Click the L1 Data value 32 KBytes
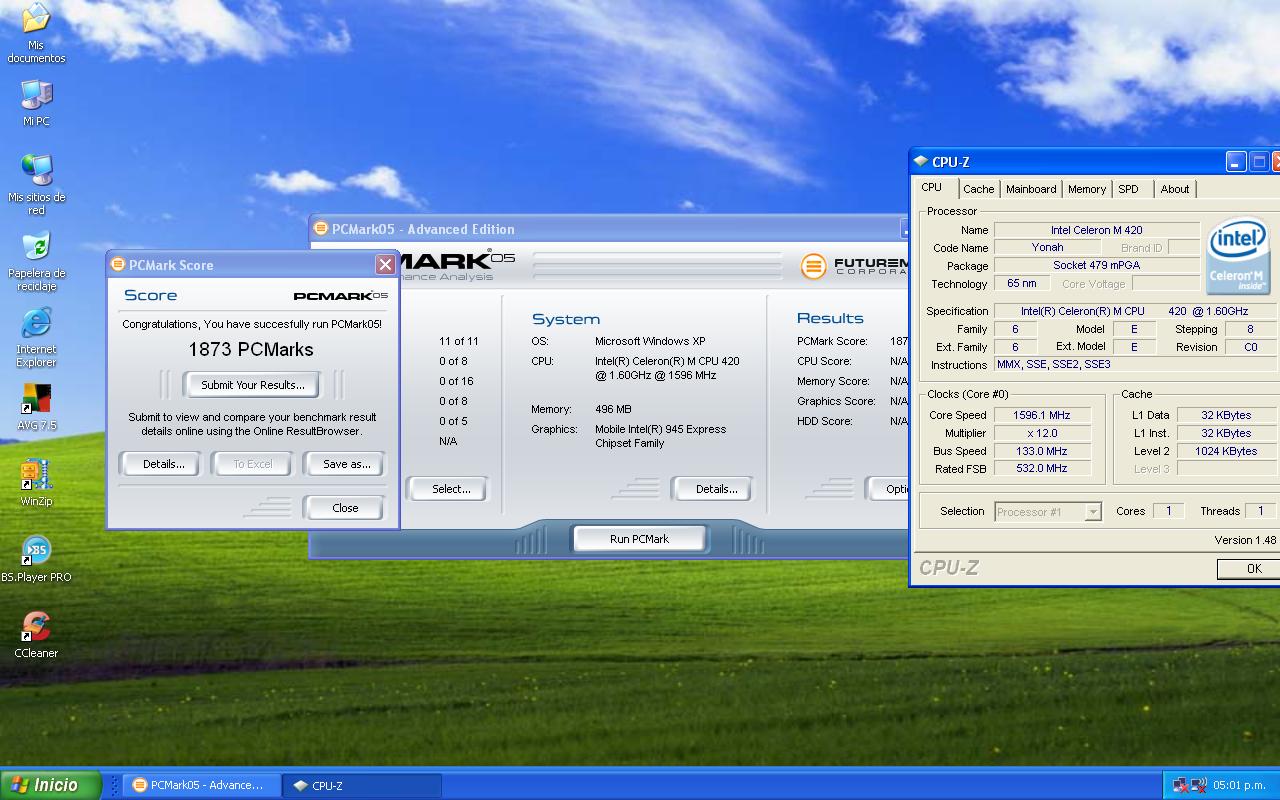 pyautogui.click(x=1226, y=415)
